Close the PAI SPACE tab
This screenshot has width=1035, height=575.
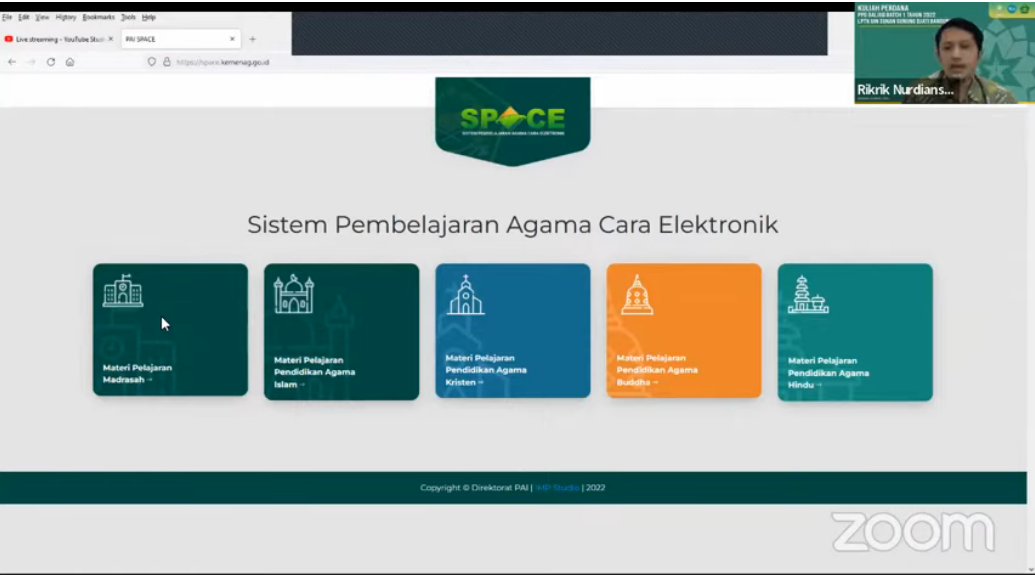[232, 39]
